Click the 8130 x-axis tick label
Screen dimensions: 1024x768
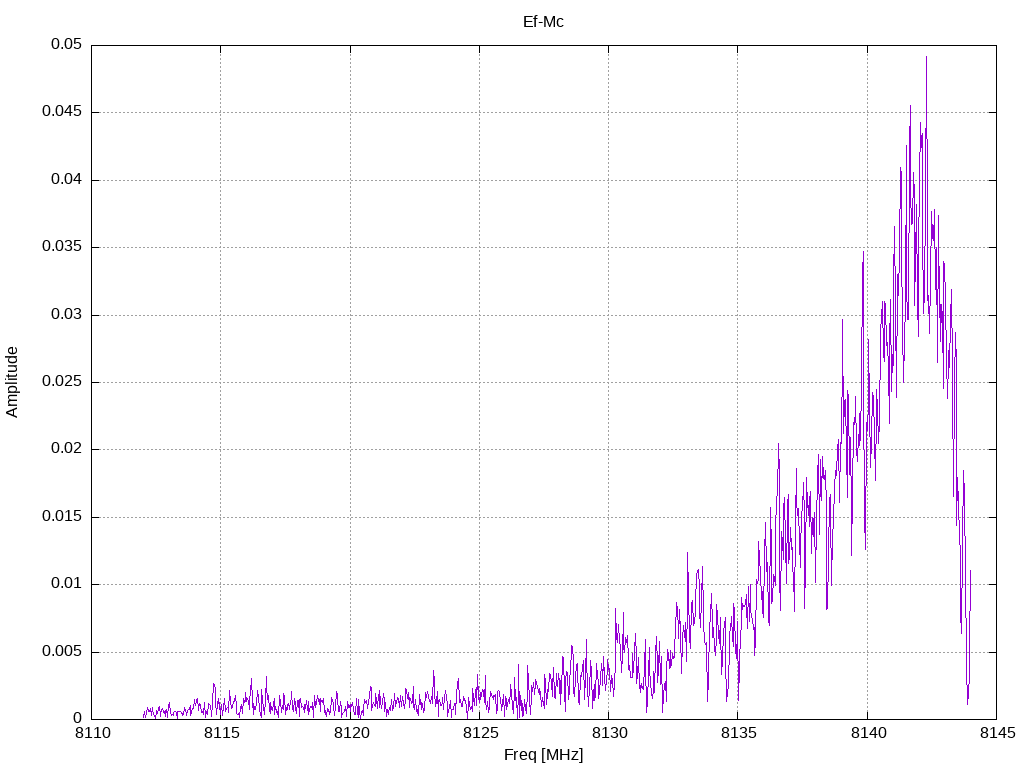point(608,735)
